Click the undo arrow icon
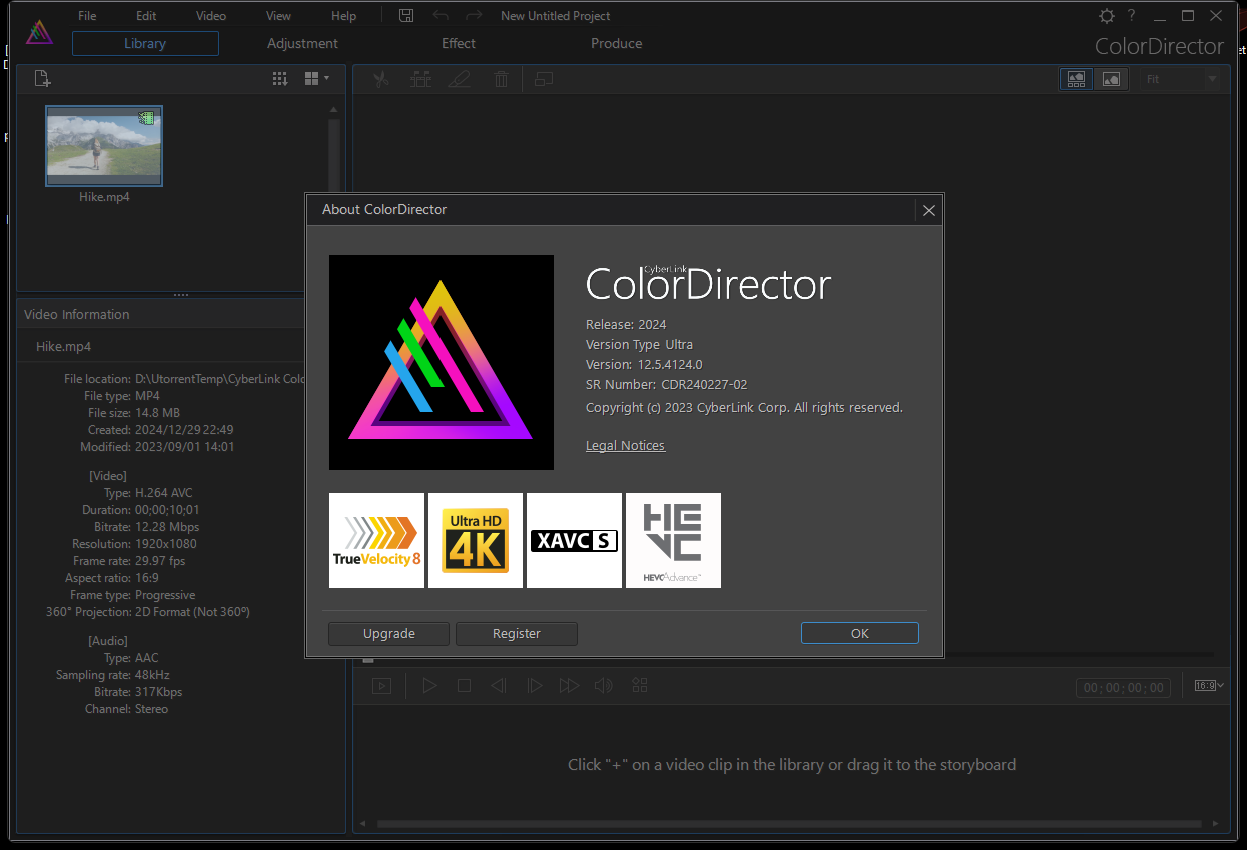Screen dimensions: 1247x850 coord(440,16)
